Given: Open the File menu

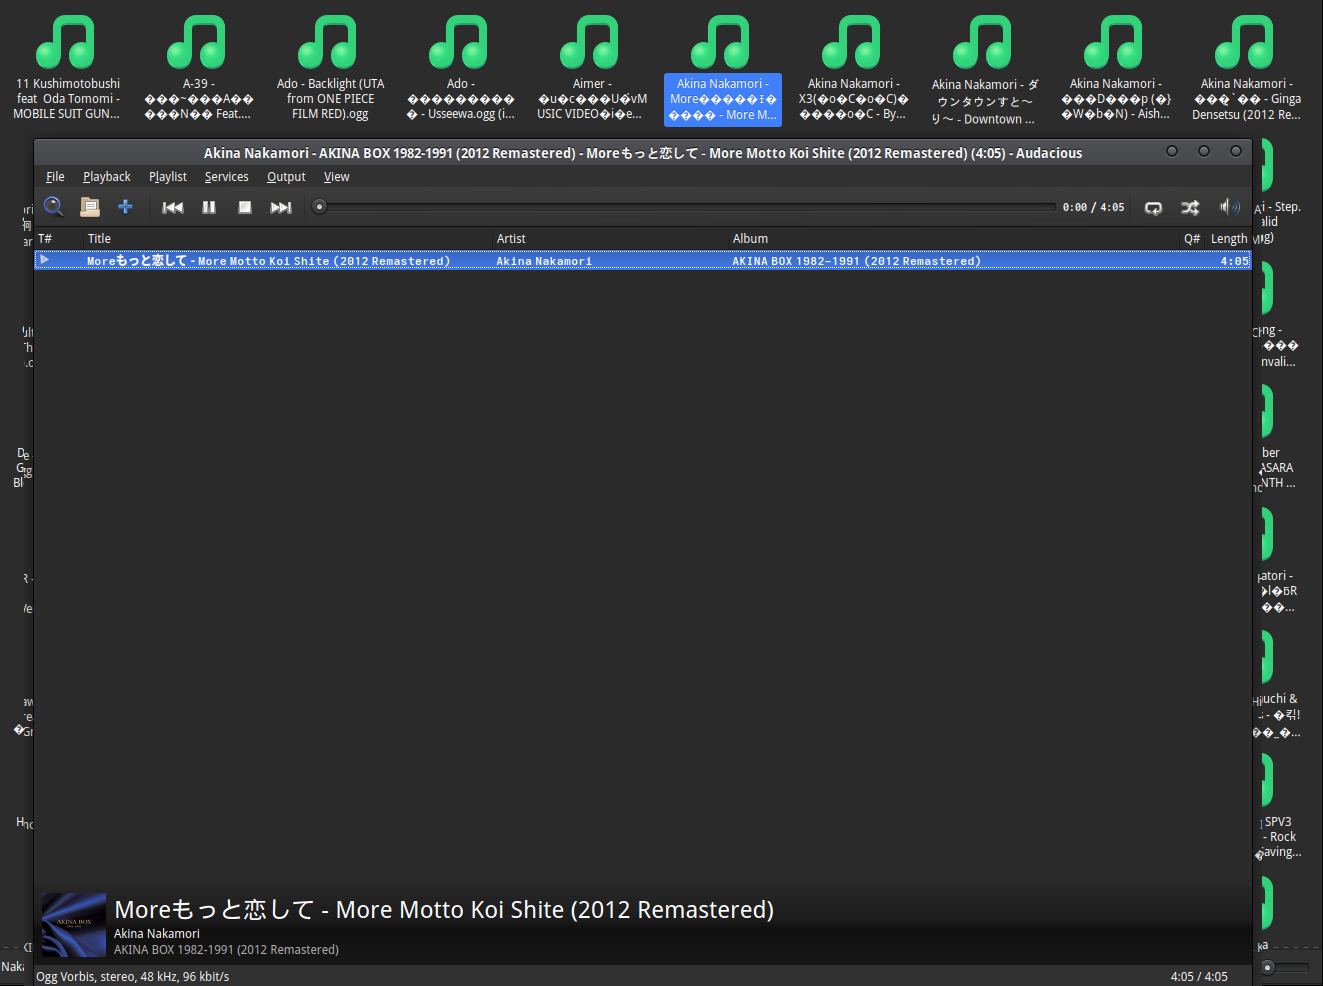Looking at the screenshot, I should click(55, 177).
